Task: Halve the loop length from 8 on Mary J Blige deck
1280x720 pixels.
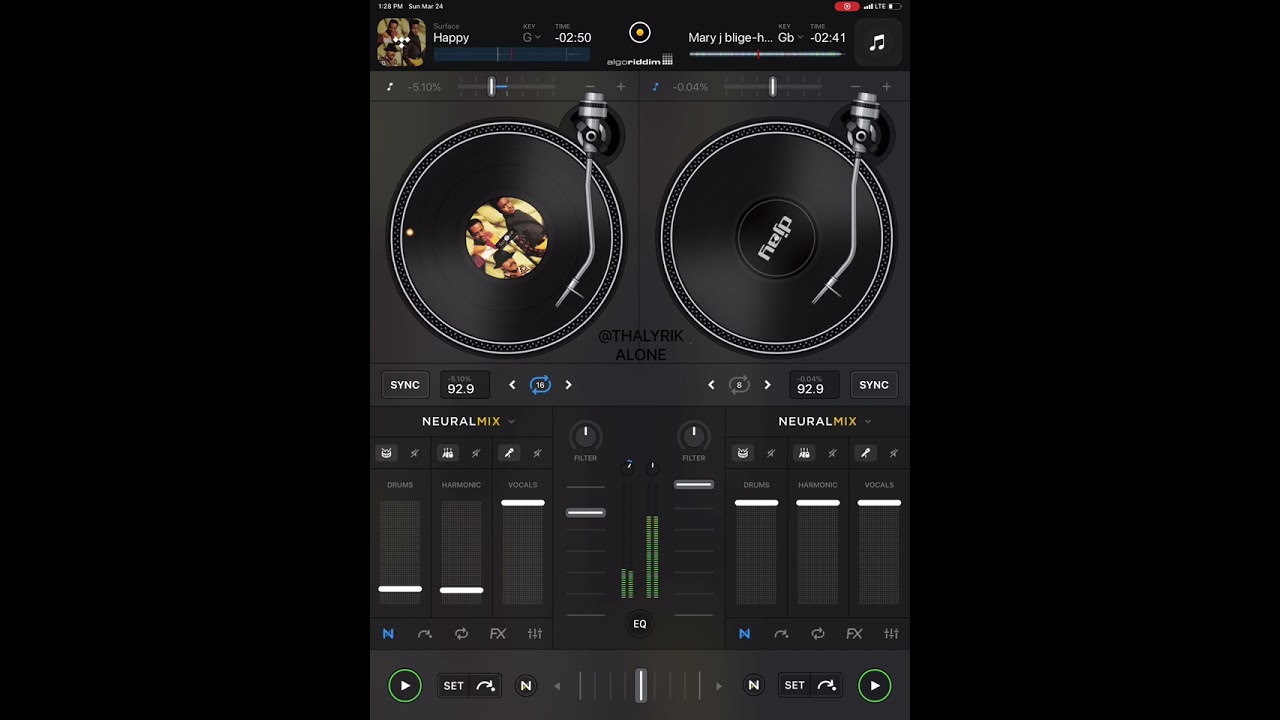Action: click(x=711, y=385)
